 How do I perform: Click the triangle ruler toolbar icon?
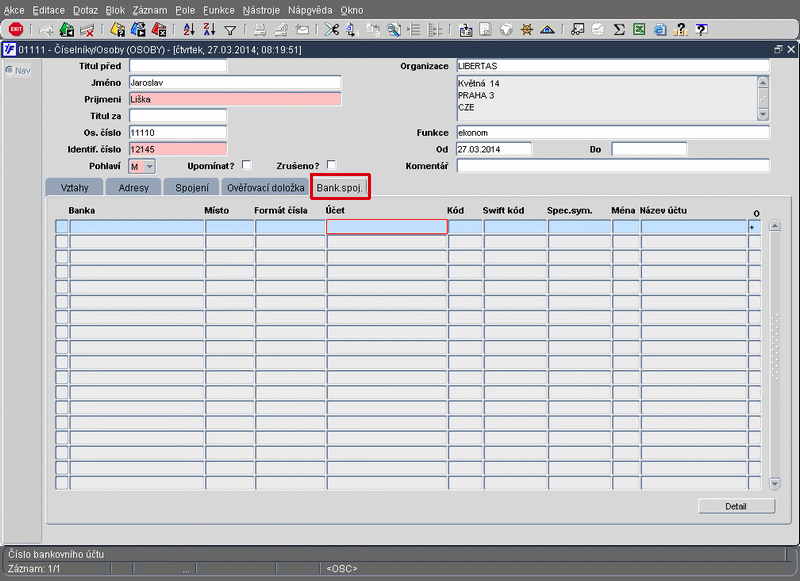pyautogui.click(x=547, y=30)
